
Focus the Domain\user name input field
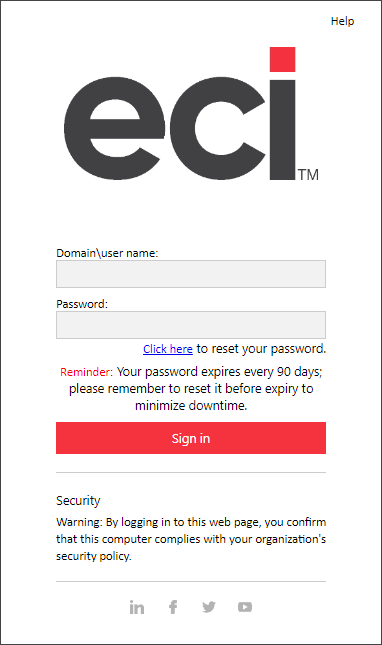pos(191,274)
